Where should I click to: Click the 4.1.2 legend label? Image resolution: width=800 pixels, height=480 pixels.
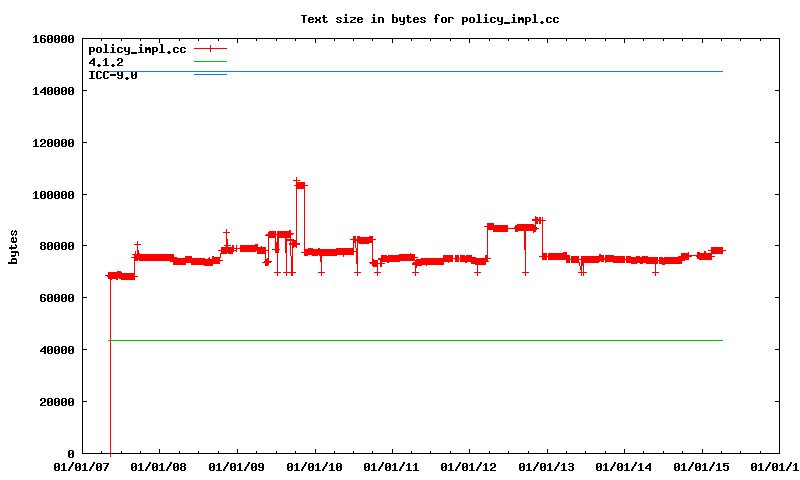click(106, 62)
